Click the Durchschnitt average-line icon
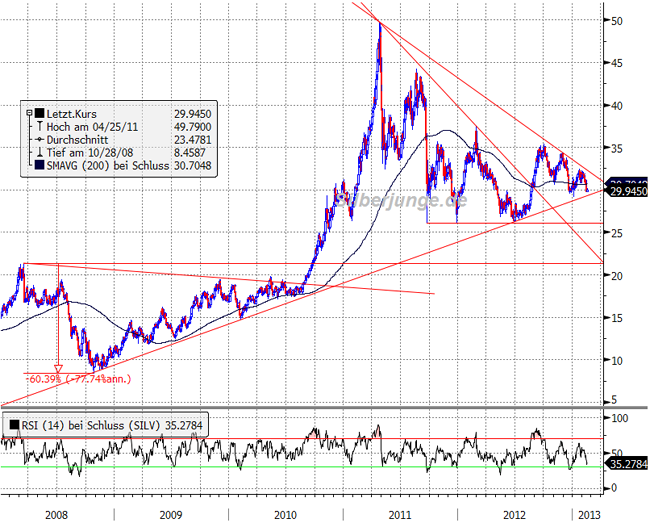 point(38,140)
